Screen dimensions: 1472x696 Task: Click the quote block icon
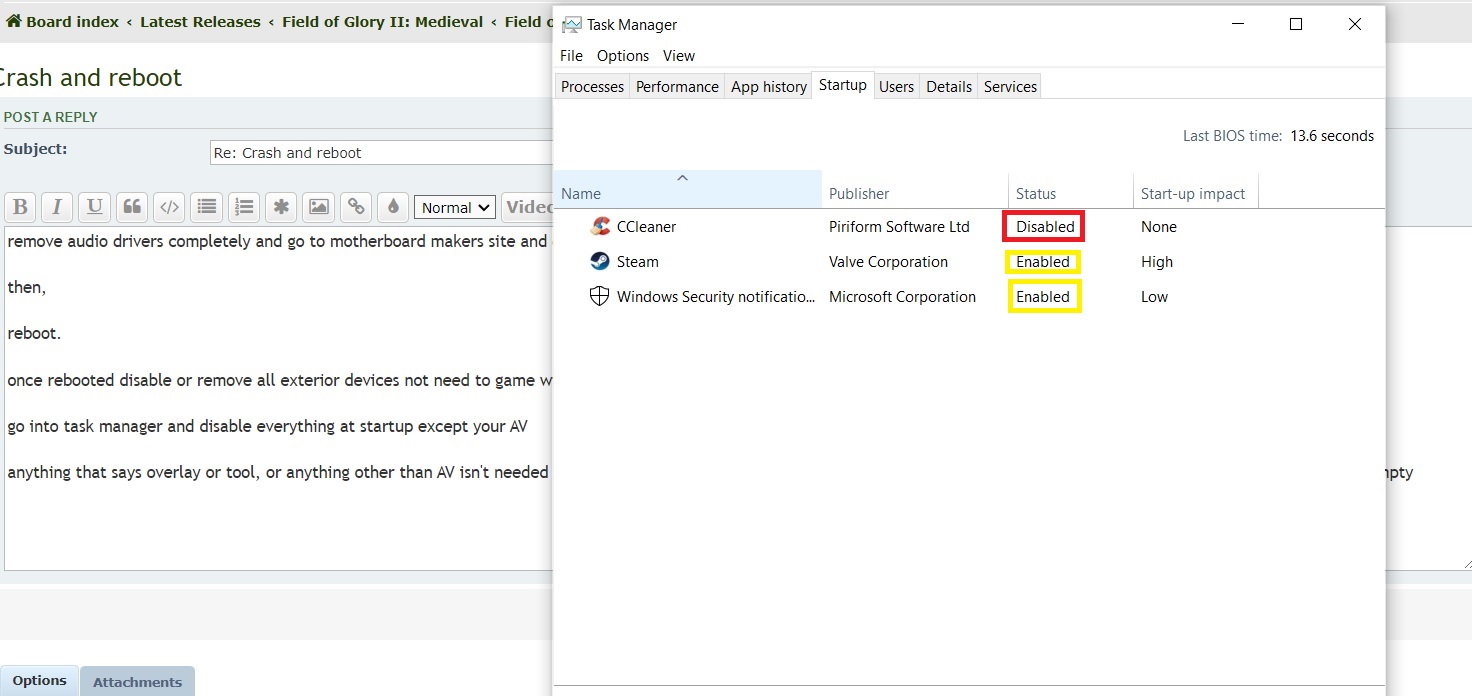132,207
